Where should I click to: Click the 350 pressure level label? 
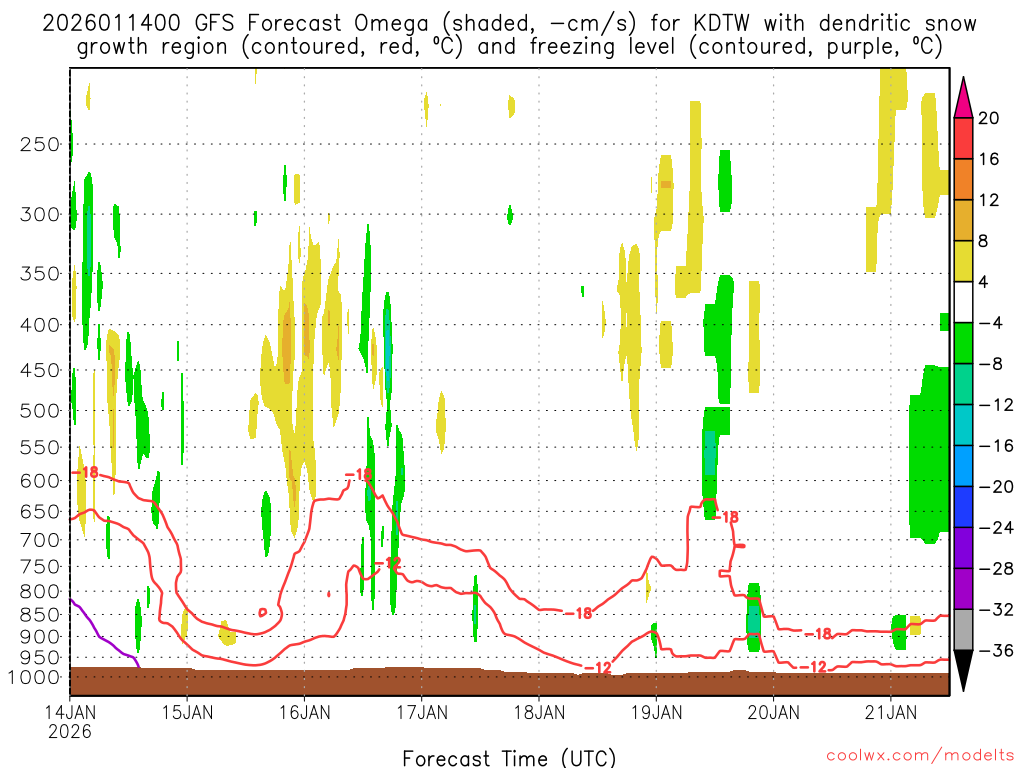click(x=40, y=274)
